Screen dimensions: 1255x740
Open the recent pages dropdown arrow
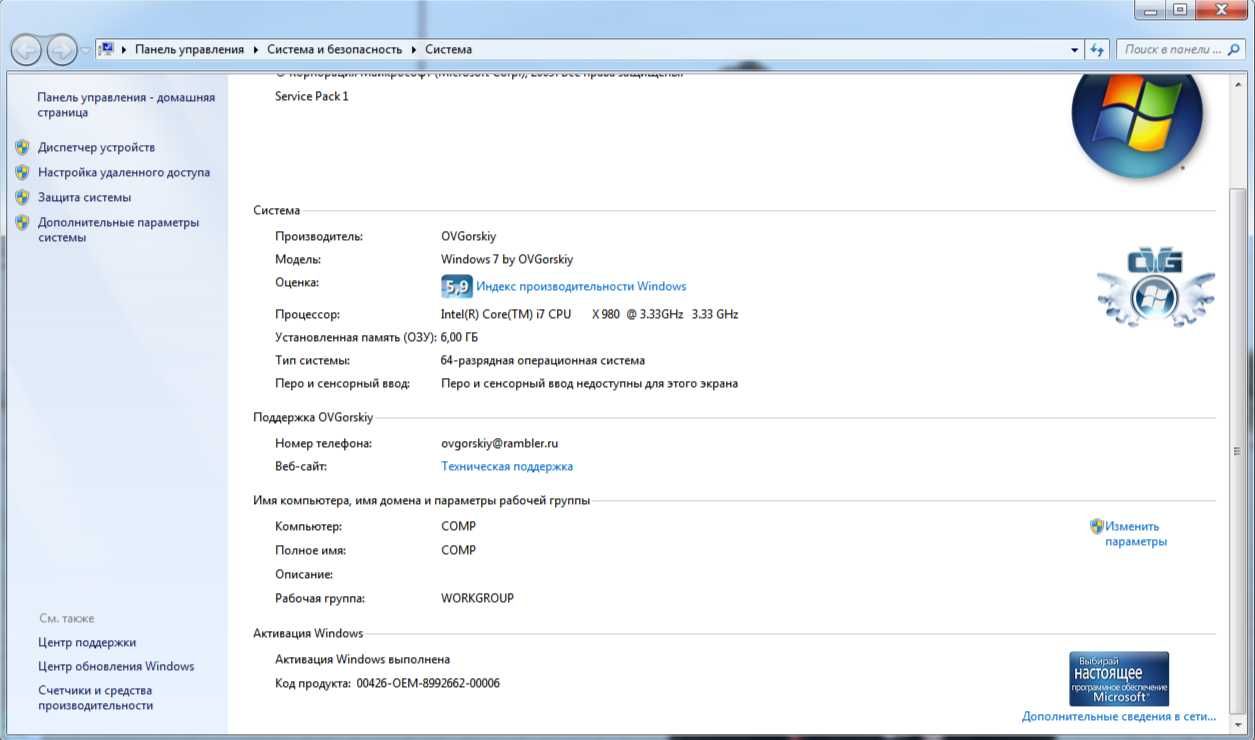pos(86,50)
